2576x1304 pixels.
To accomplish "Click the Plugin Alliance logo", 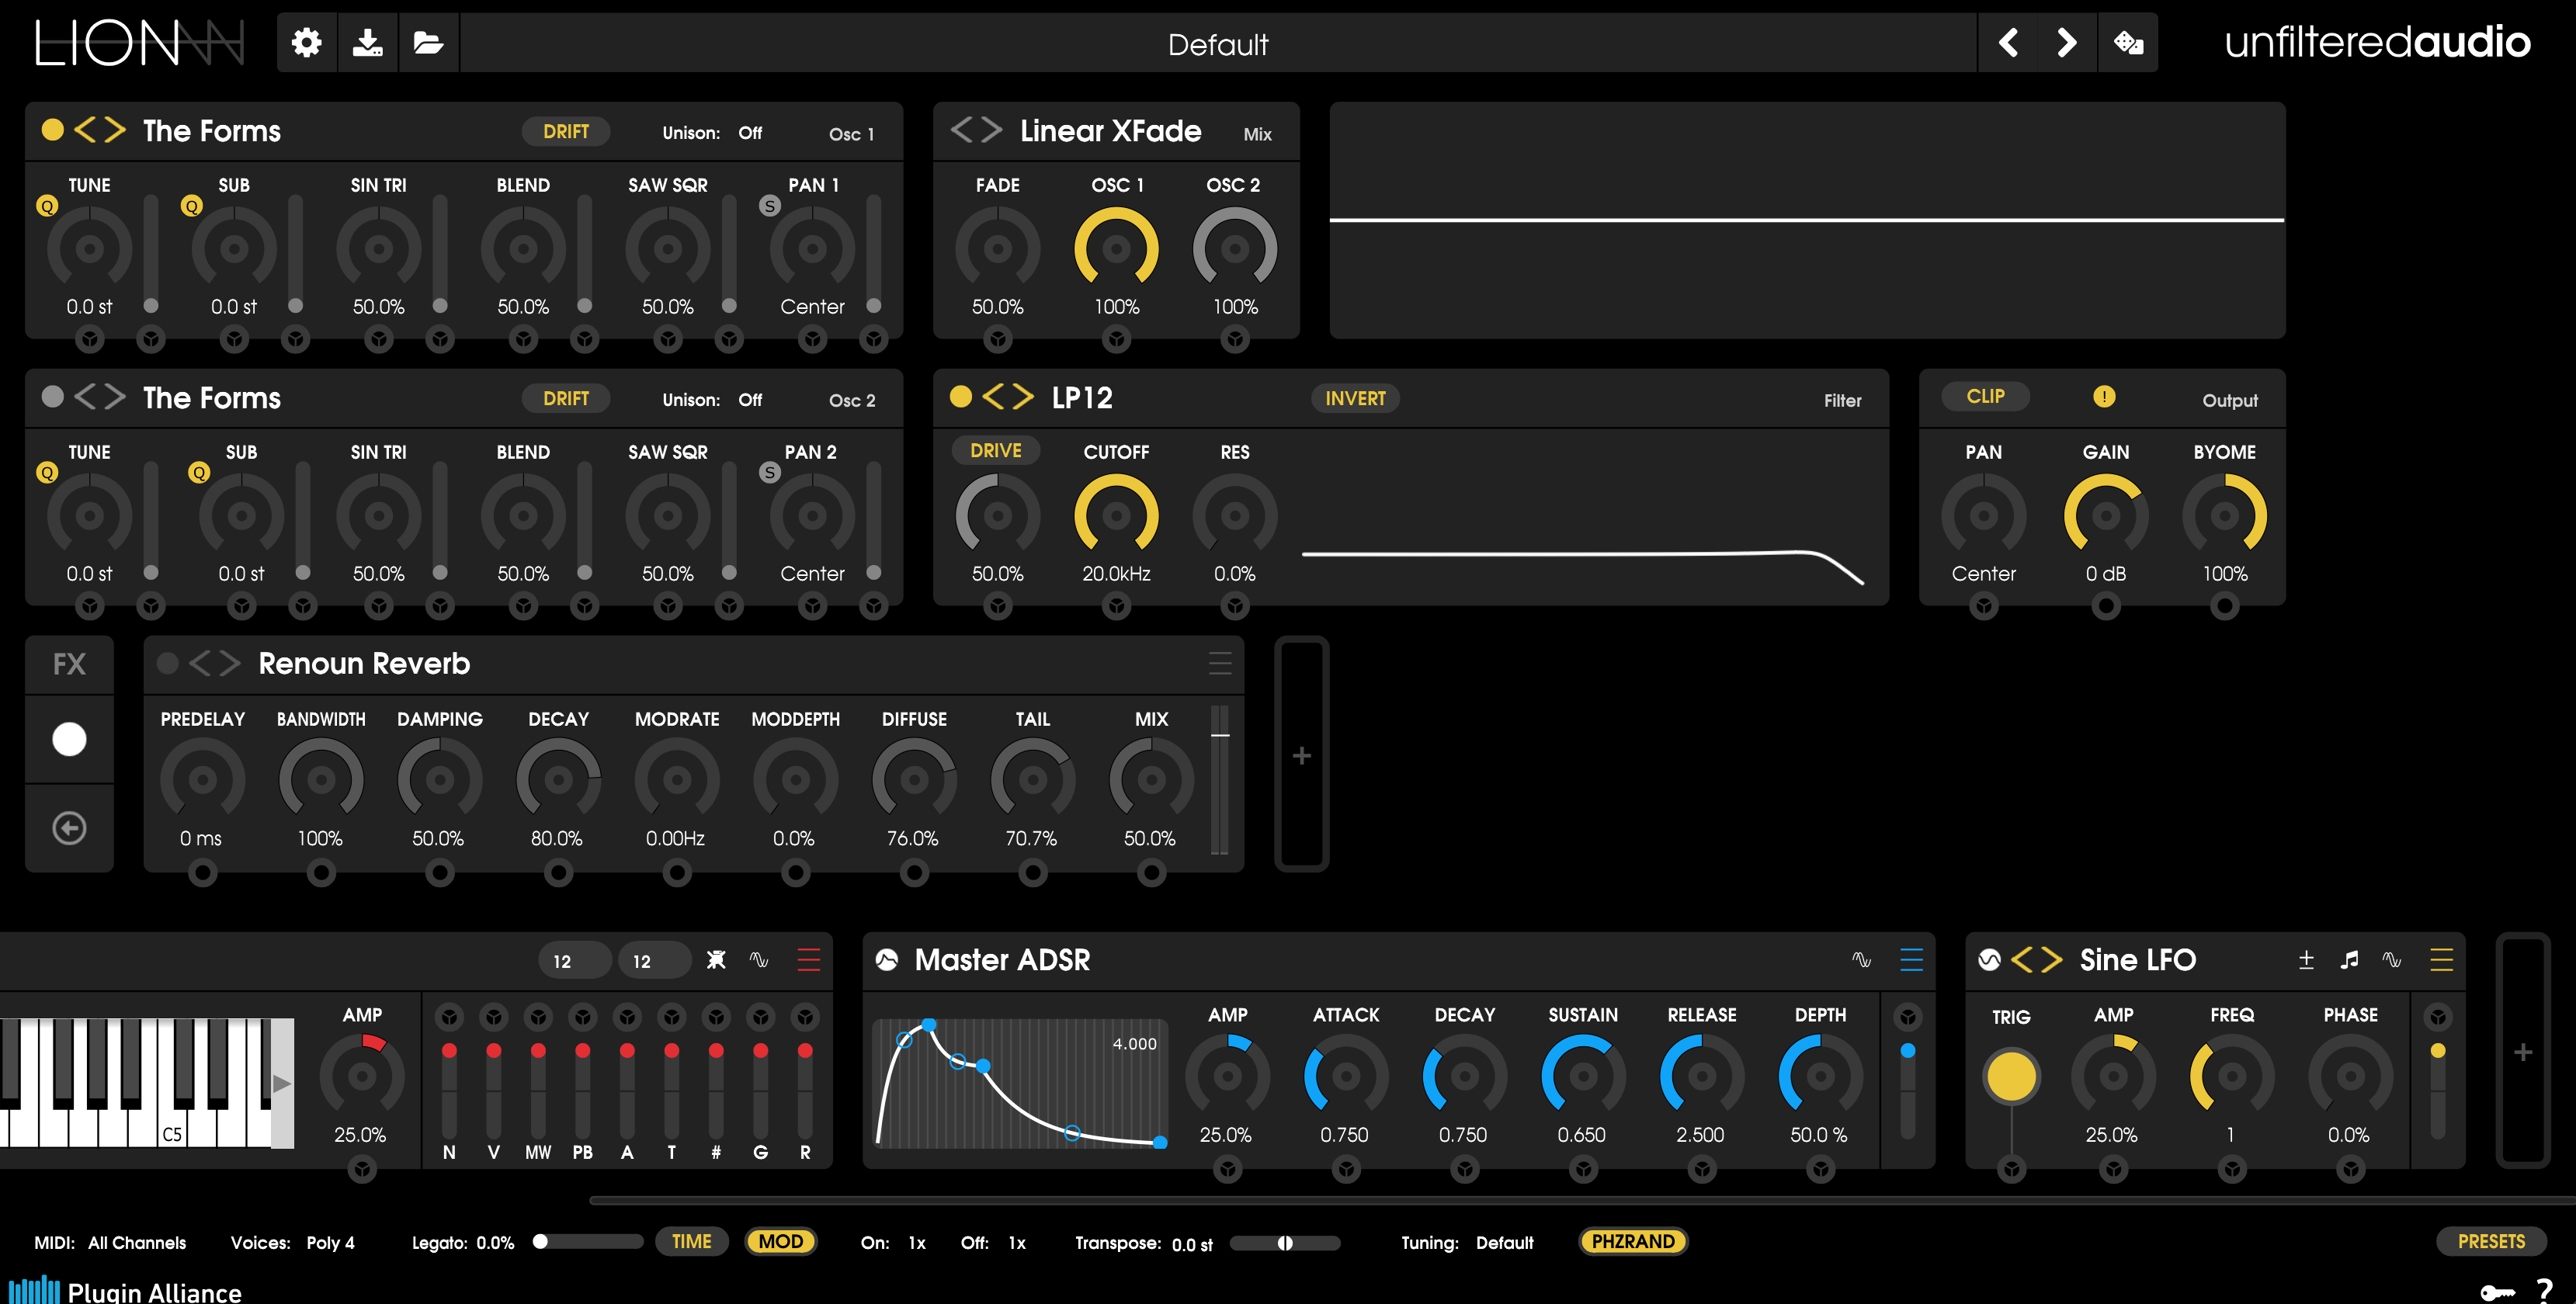I will [x=125, y=1290].
